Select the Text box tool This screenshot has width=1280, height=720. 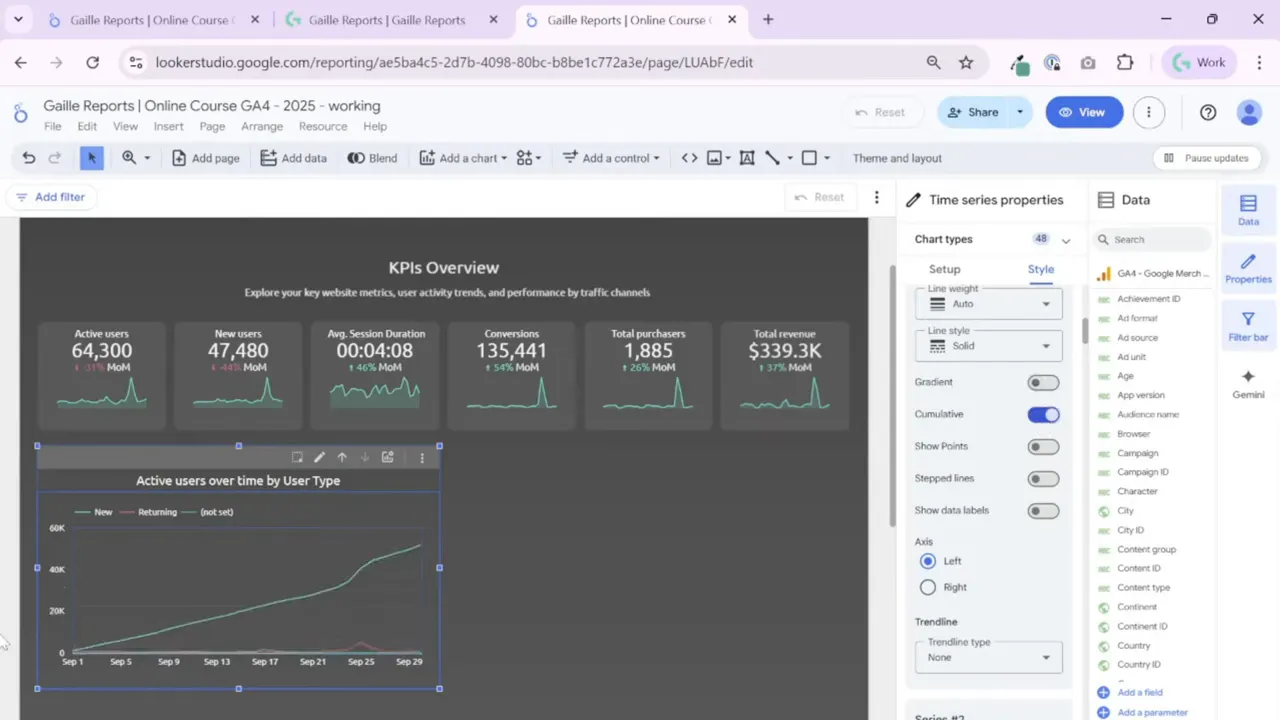(746, 158)
